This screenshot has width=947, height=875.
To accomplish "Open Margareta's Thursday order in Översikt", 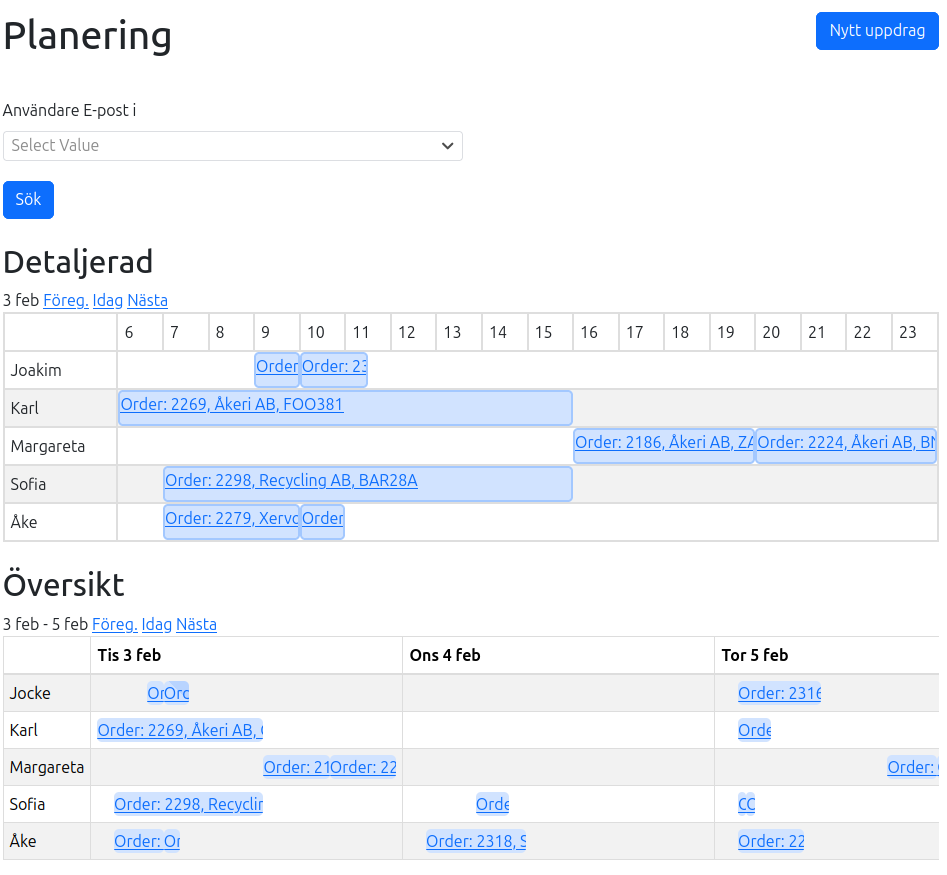I will pyautogui.click(x=912, y=768).
